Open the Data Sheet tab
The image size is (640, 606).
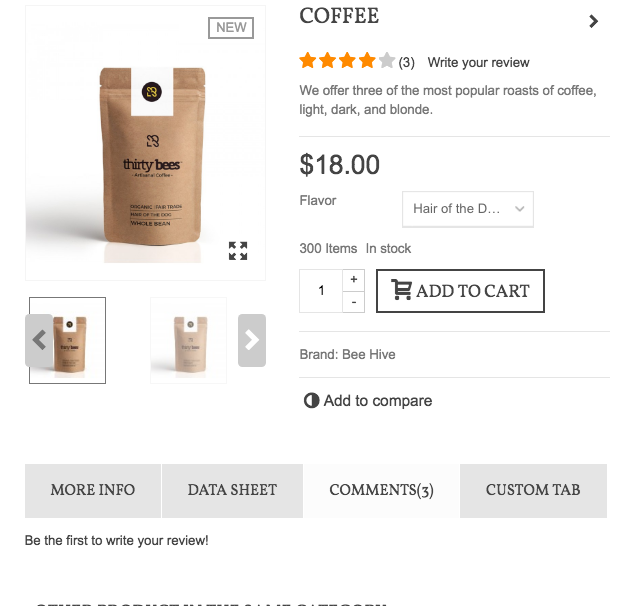[232, 491]
